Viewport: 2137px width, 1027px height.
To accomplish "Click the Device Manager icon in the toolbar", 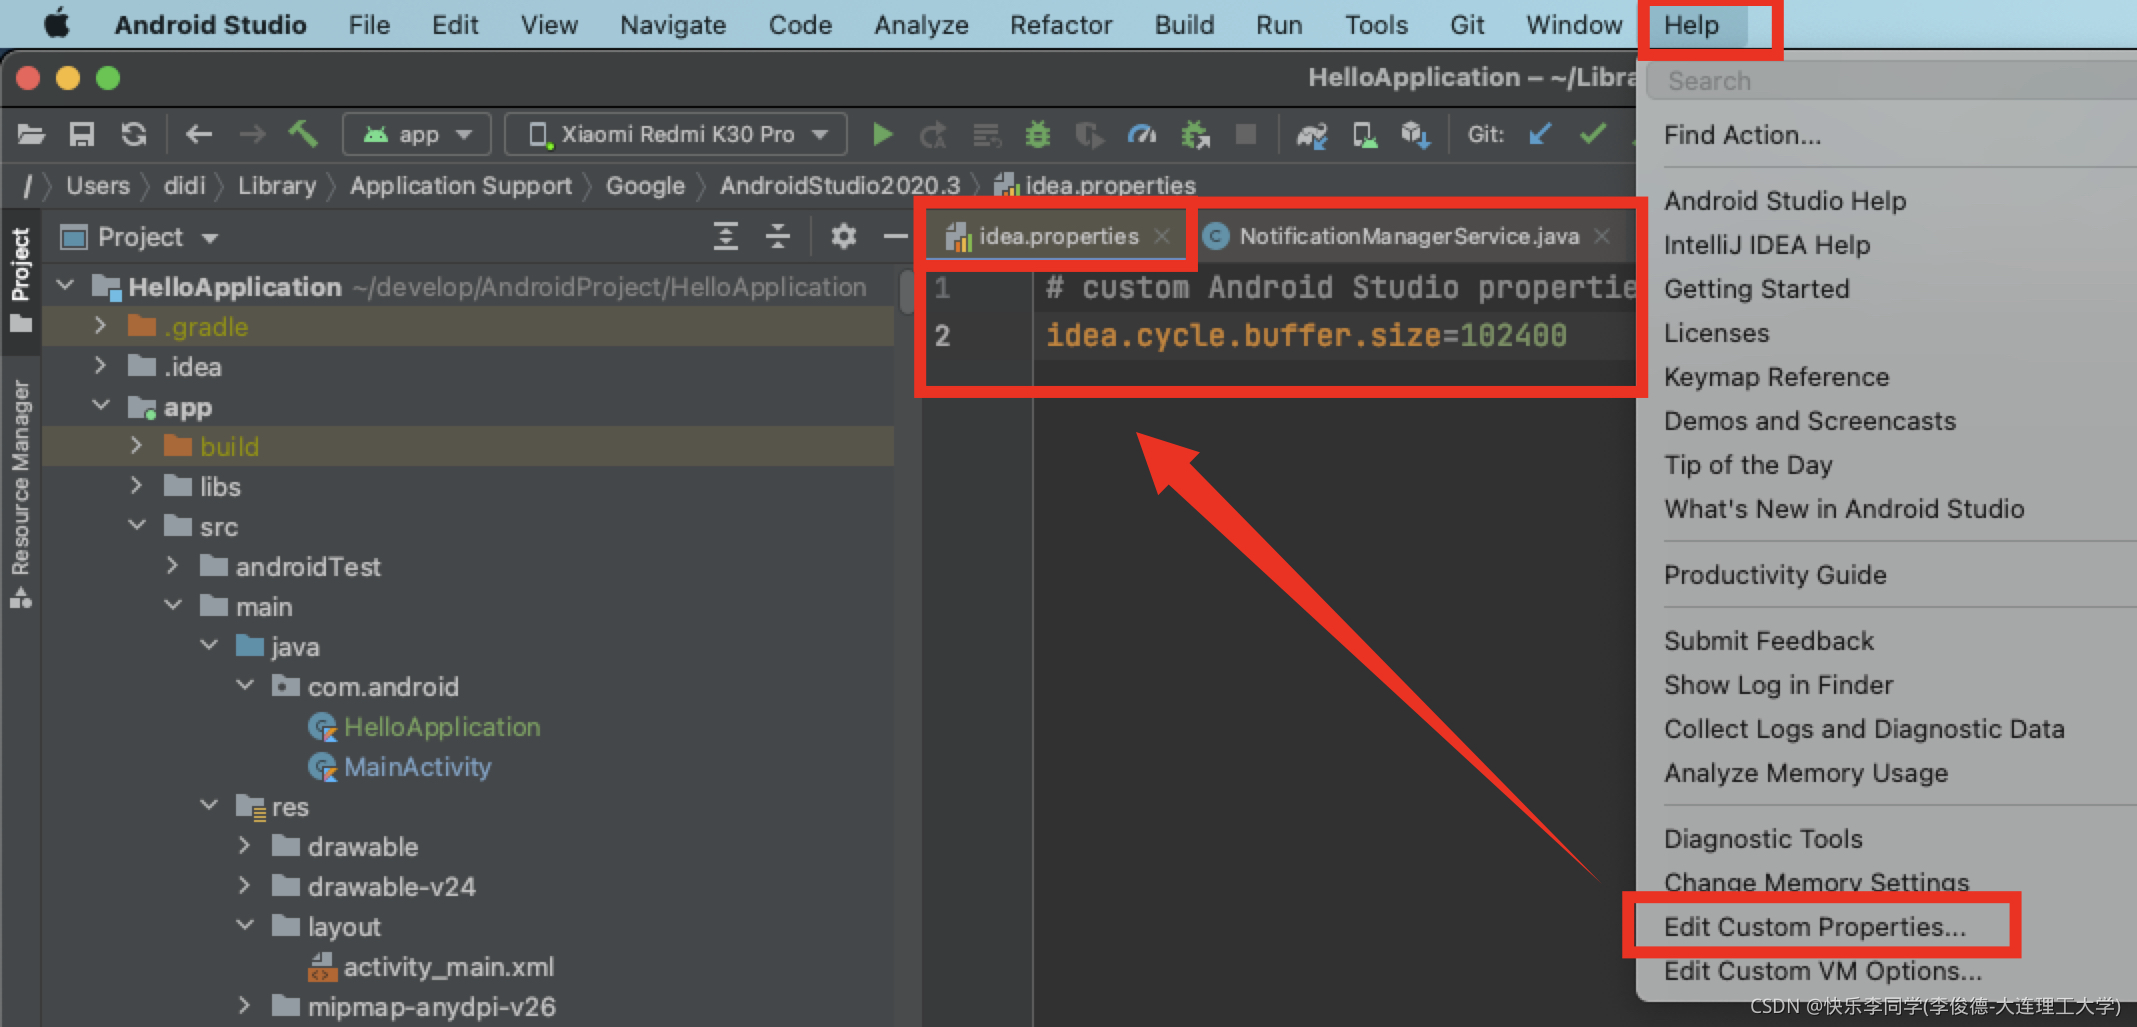I will 1364,133.
